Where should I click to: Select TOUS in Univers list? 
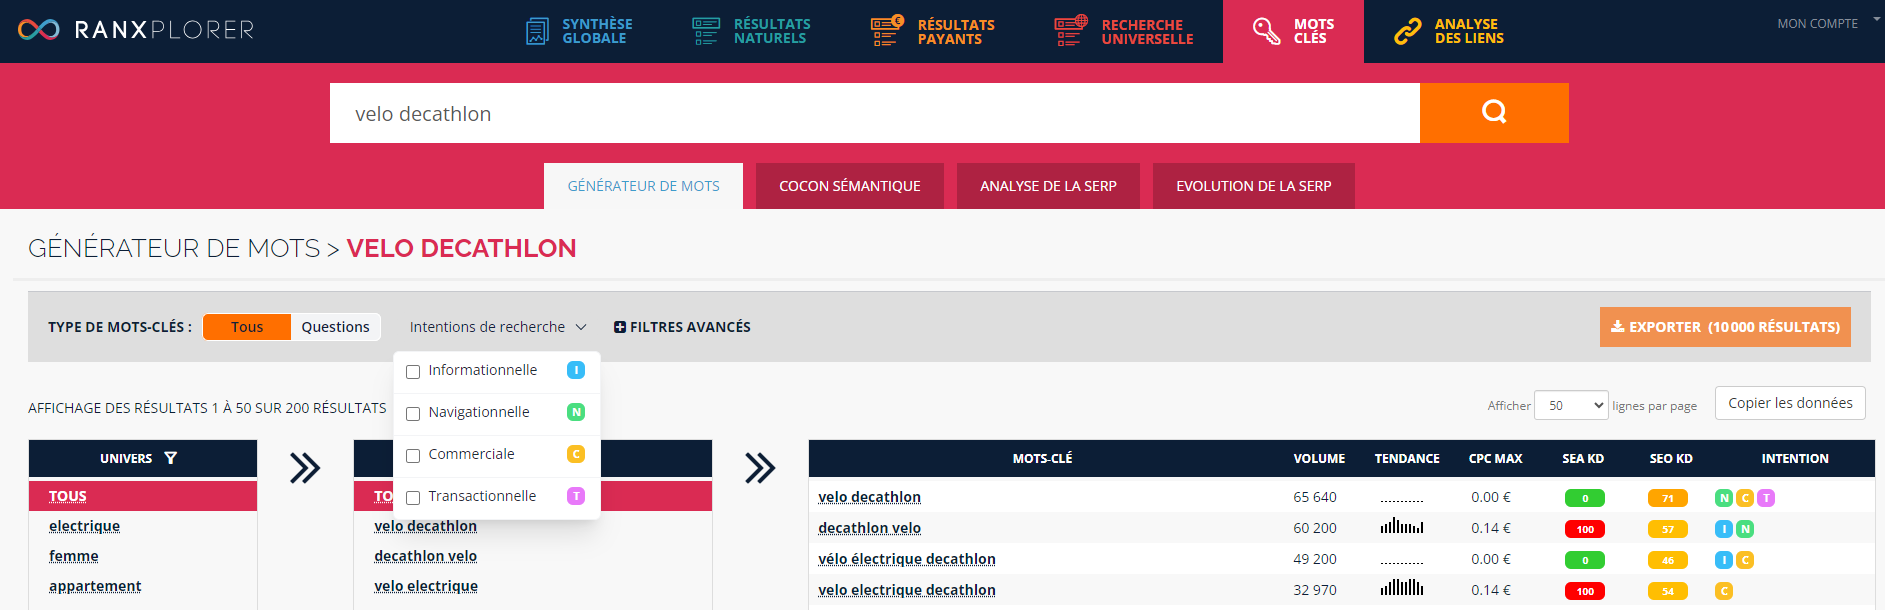click(x=68, y=496)
